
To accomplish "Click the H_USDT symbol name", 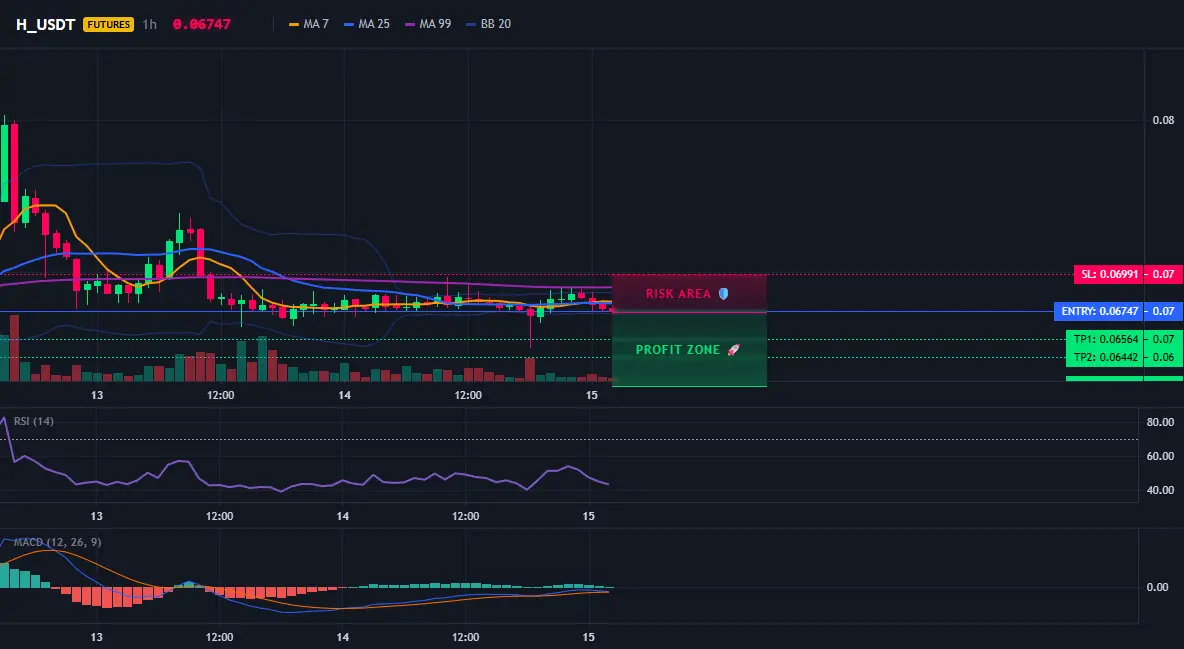I will [x=45, y=24].
